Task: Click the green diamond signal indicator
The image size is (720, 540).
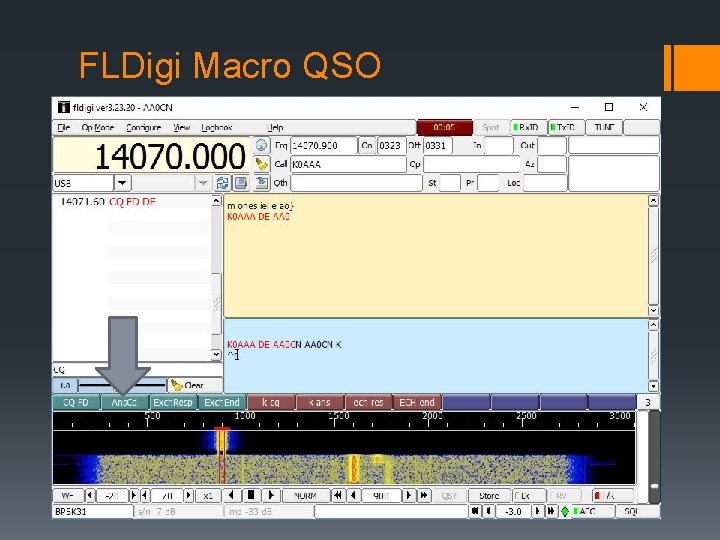Action: (x=565, y=511)
